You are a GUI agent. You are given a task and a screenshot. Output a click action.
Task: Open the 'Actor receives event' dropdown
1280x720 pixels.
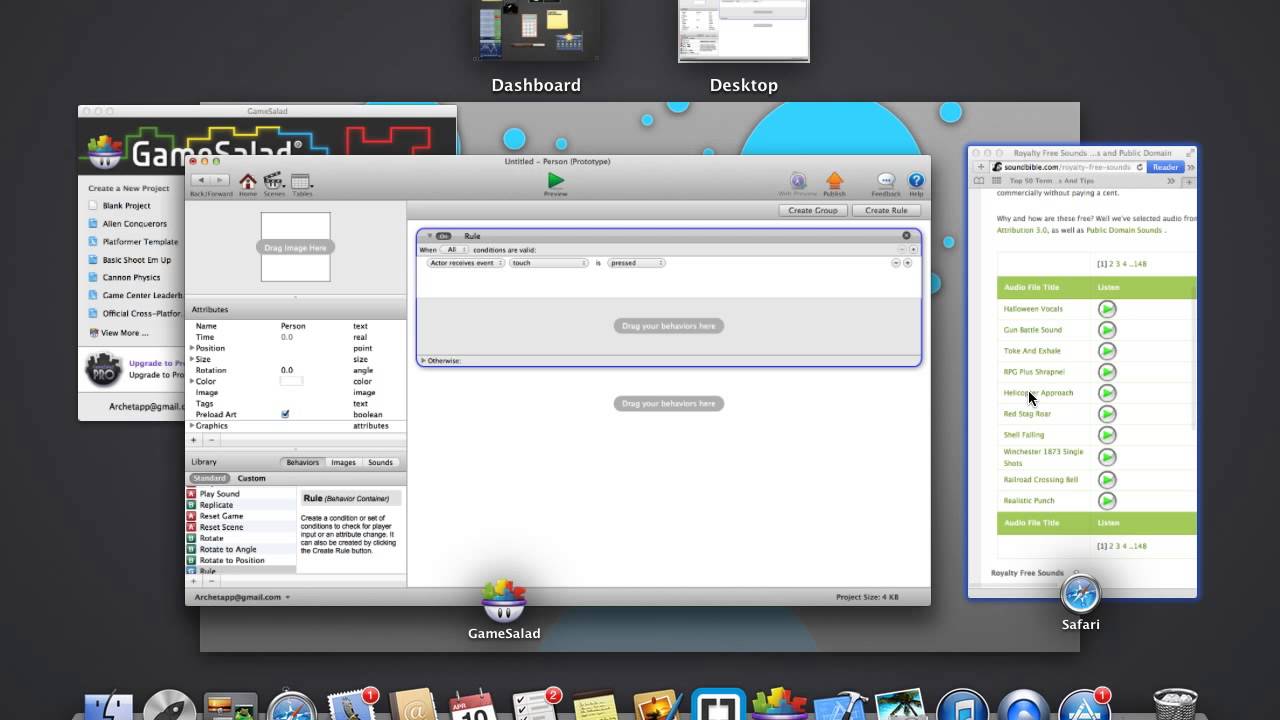pos(466,263)
